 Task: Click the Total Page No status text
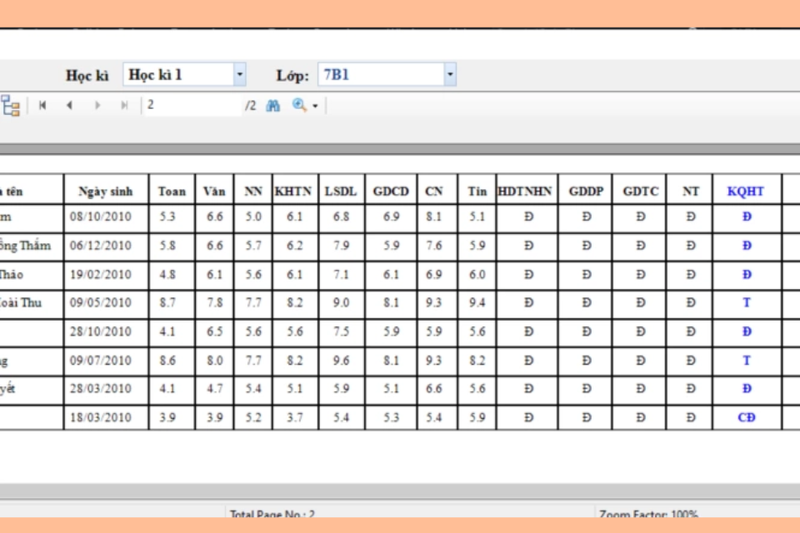pos(272,514)
